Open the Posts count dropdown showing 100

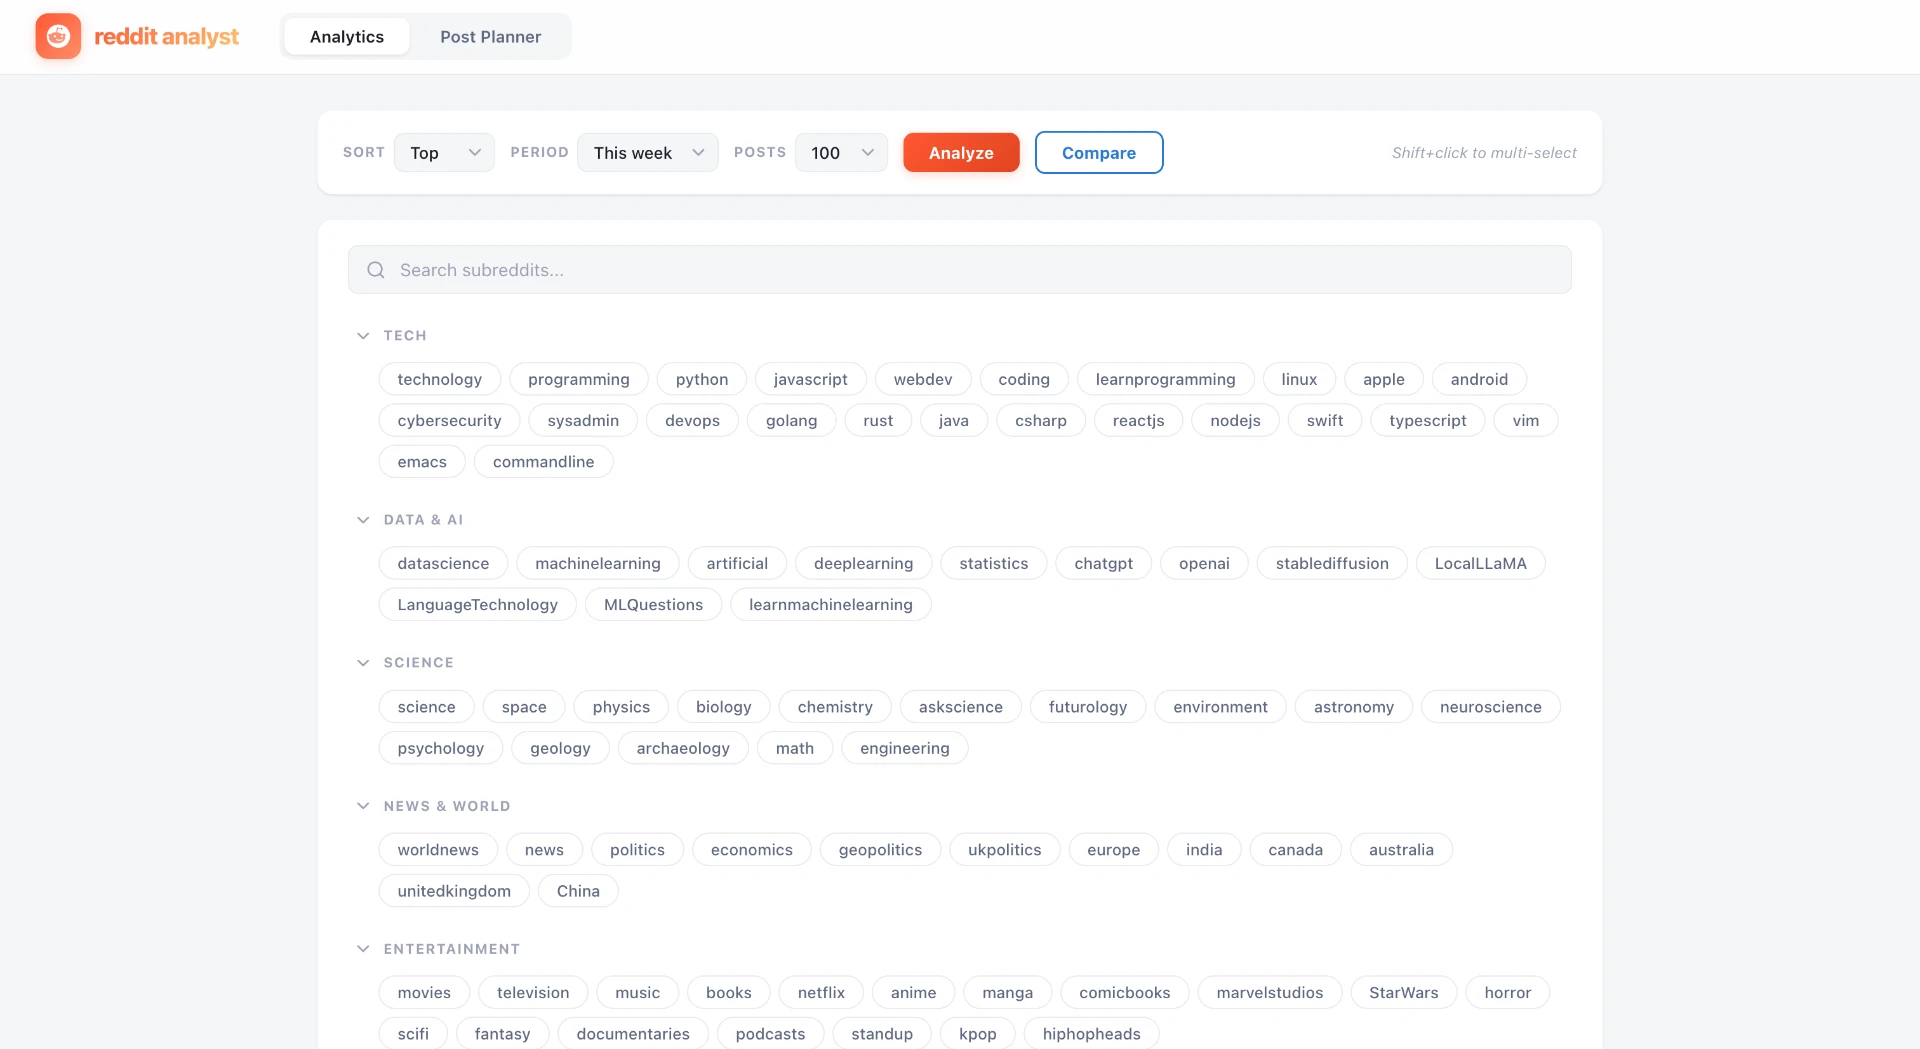841,153
